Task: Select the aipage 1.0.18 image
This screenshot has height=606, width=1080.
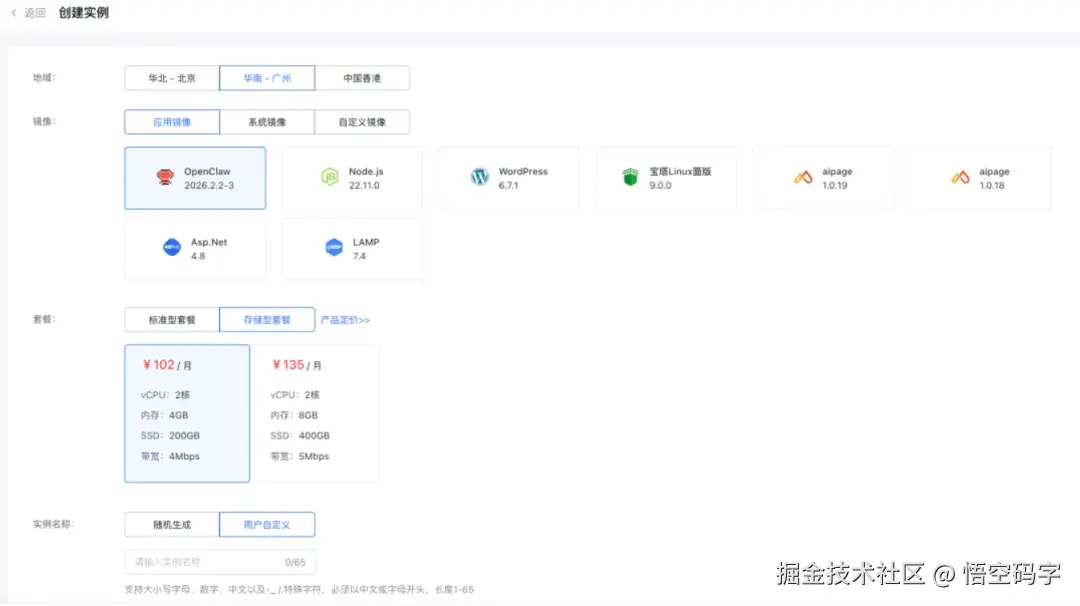Action: click(x=980, y=178)
